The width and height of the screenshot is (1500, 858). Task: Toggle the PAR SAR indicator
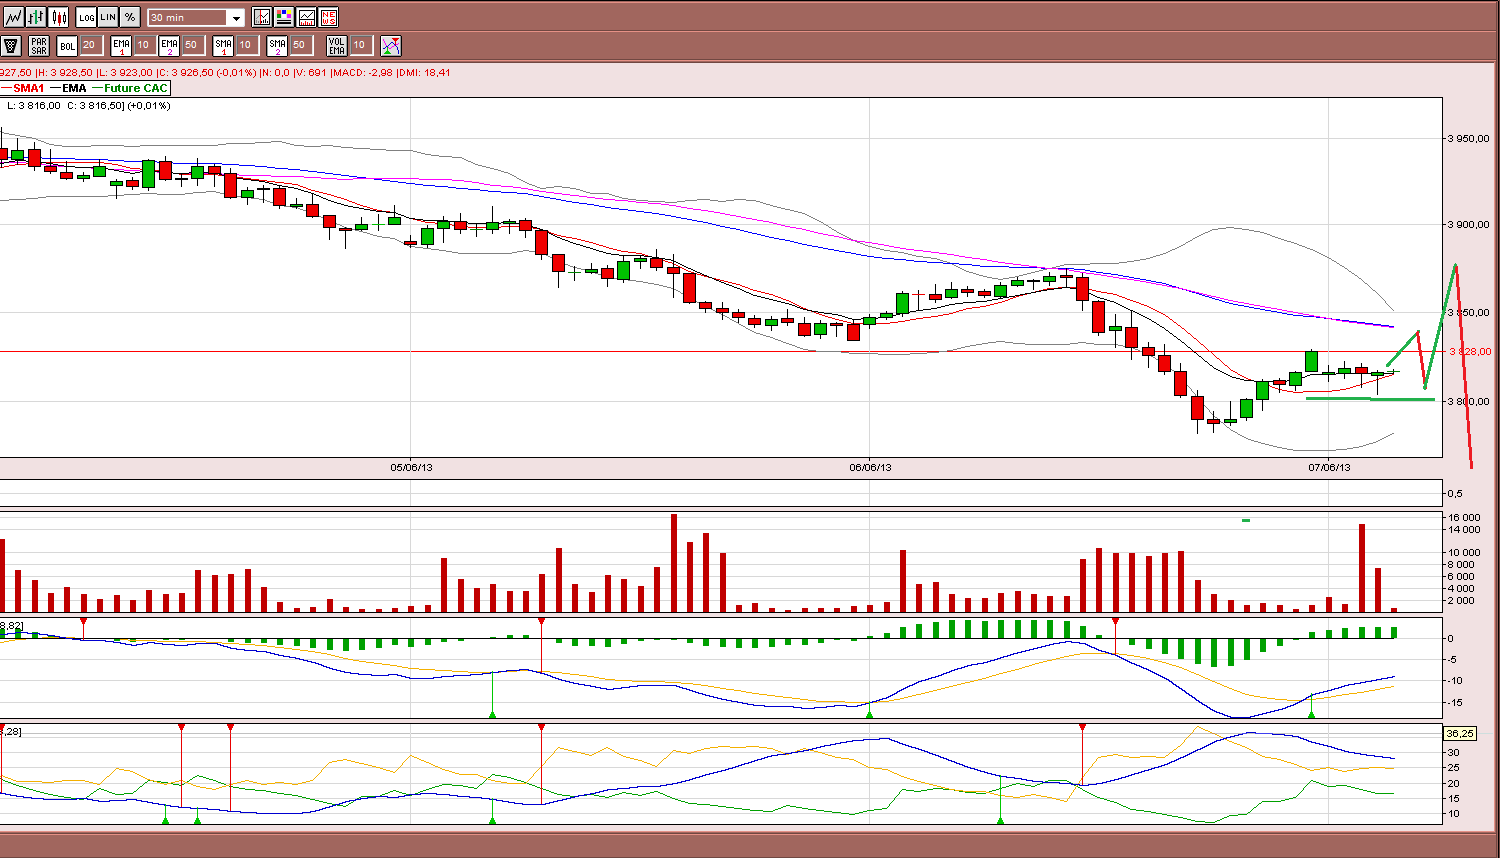point(39,45)
